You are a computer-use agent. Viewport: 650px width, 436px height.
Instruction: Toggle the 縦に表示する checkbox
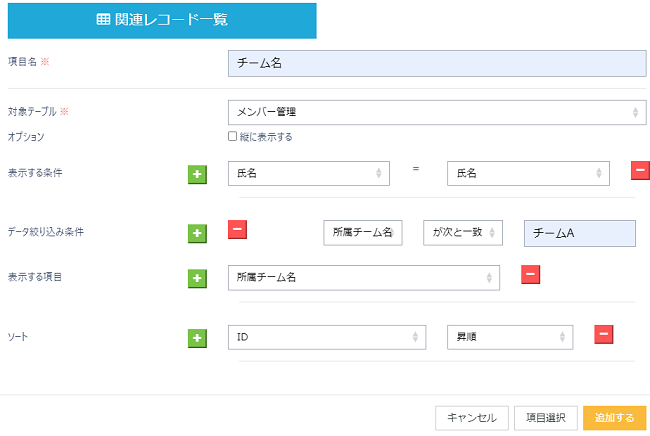click(233, 137)
